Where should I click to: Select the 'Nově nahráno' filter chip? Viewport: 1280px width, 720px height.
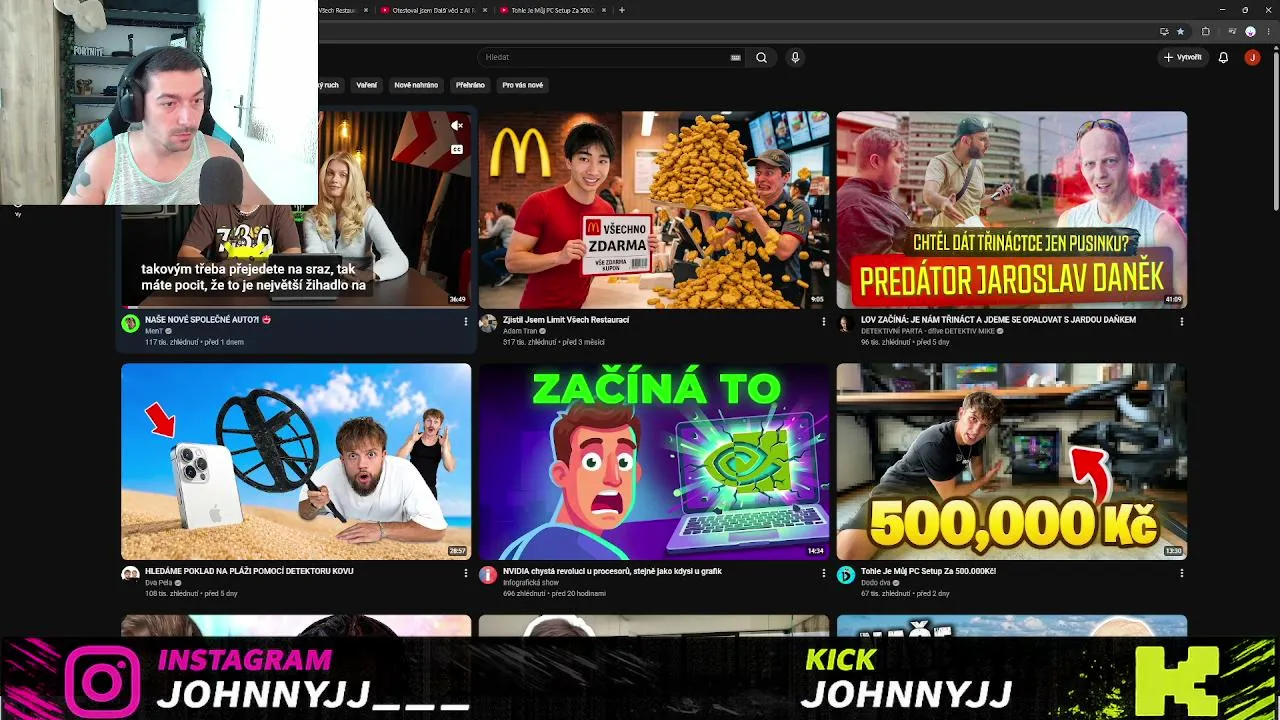(x=416, y=85)
